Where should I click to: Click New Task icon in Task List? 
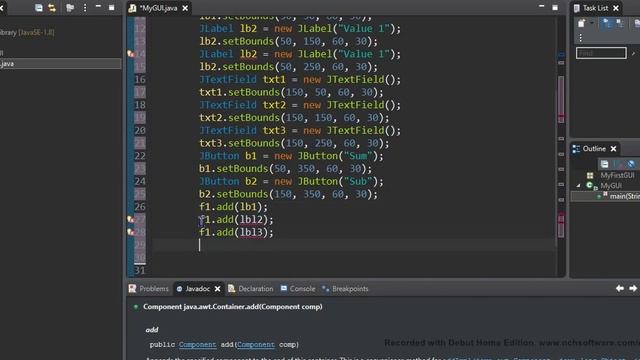582,24
